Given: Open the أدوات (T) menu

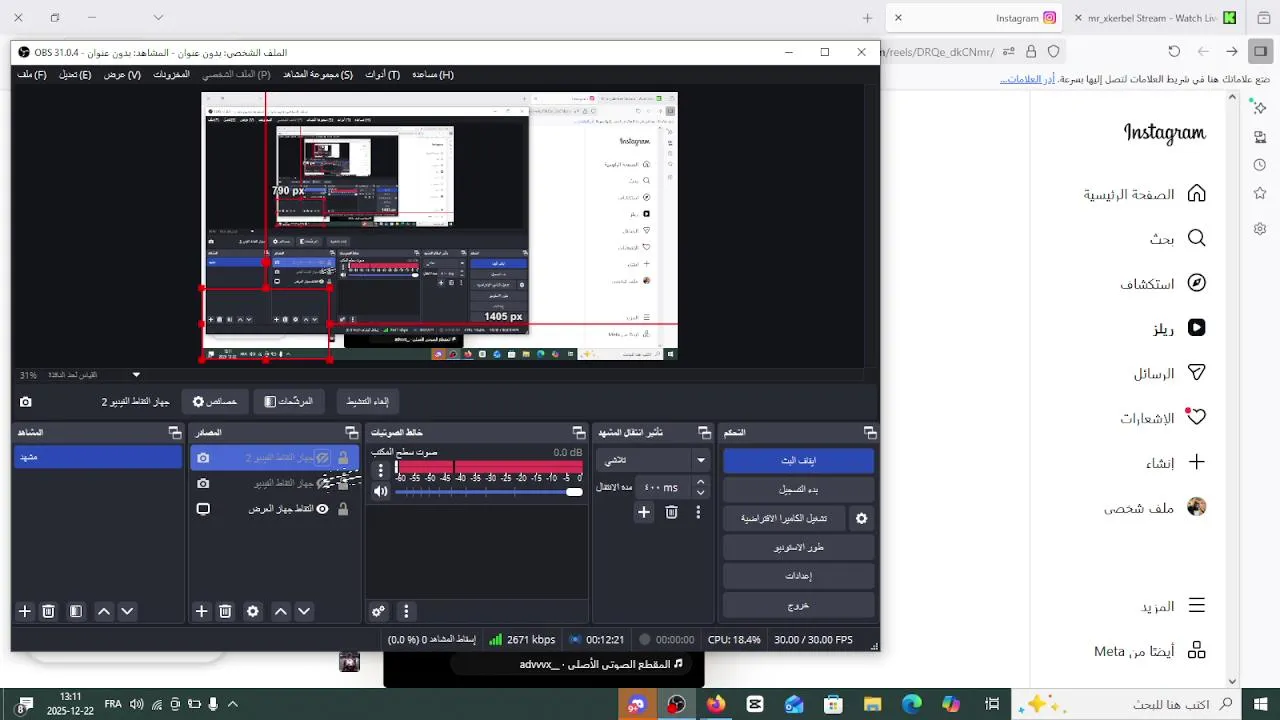Looking at the screenshot, I should click(382, 74).
